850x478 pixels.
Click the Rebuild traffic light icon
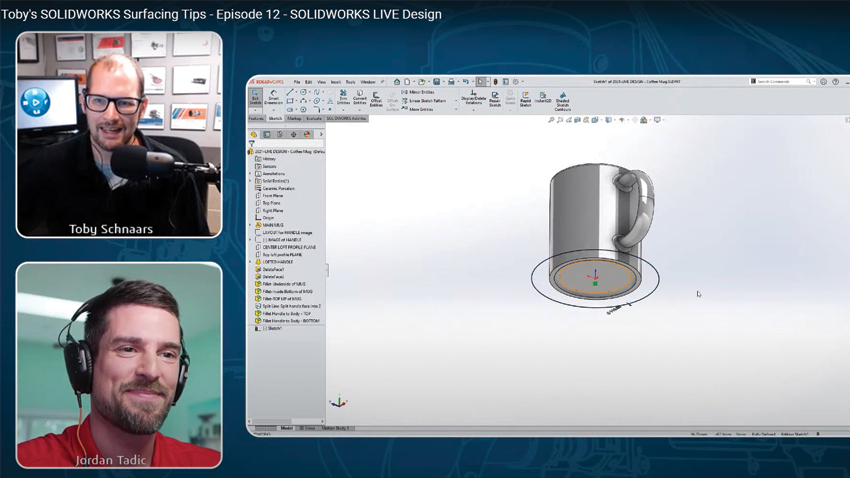click(x=495, y=82)
